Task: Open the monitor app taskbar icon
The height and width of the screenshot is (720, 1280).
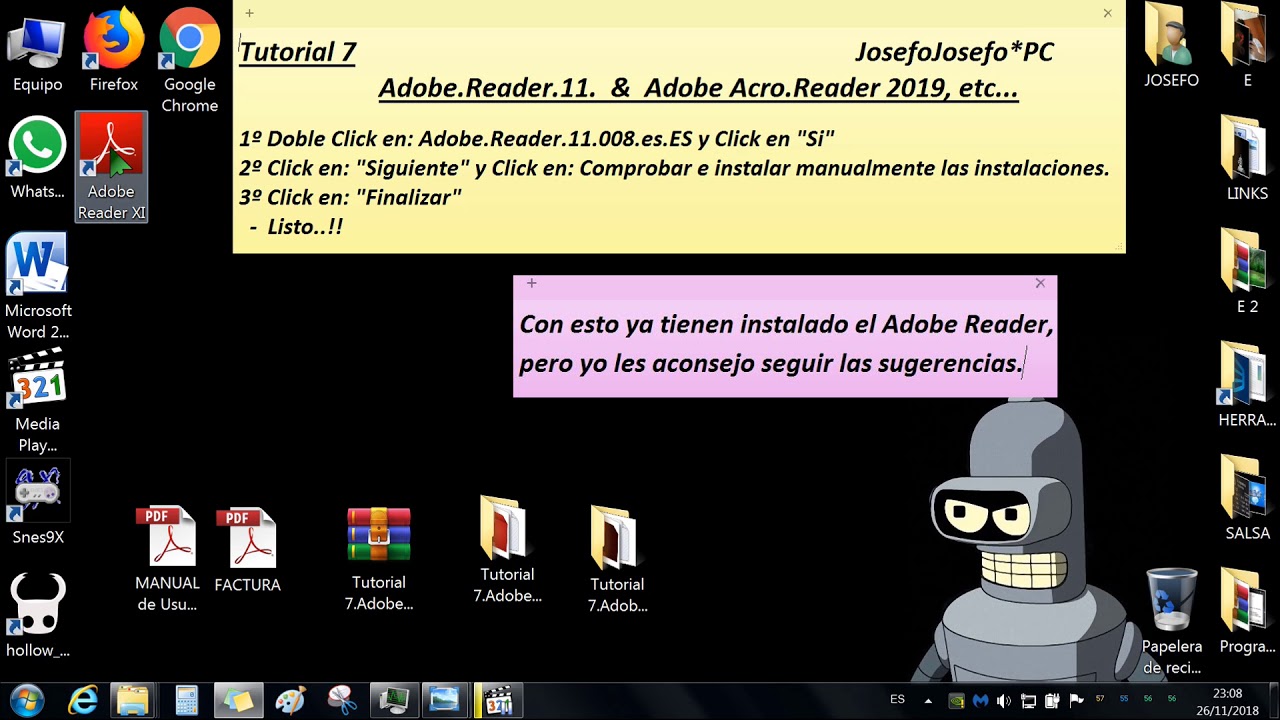Action: pyautogui.click(x=394, y=700)
